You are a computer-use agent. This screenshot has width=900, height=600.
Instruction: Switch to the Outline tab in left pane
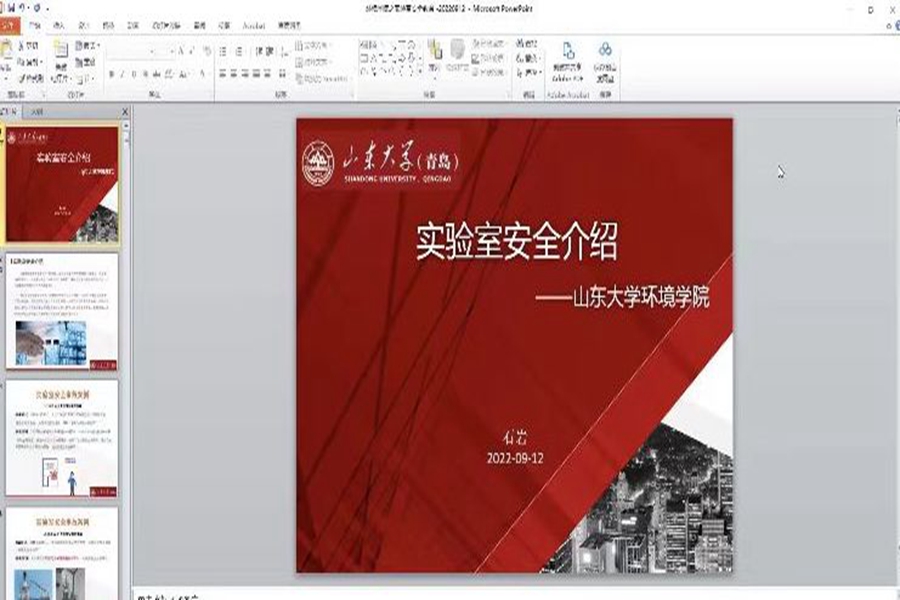click(37, 111)
